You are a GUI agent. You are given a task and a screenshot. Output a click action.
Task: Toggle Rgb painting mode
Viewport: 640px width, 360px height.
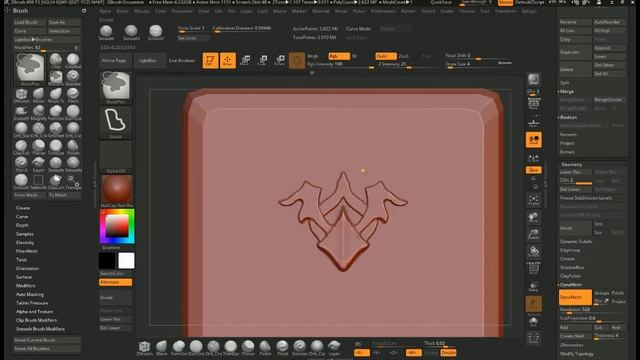pos(339,56)
